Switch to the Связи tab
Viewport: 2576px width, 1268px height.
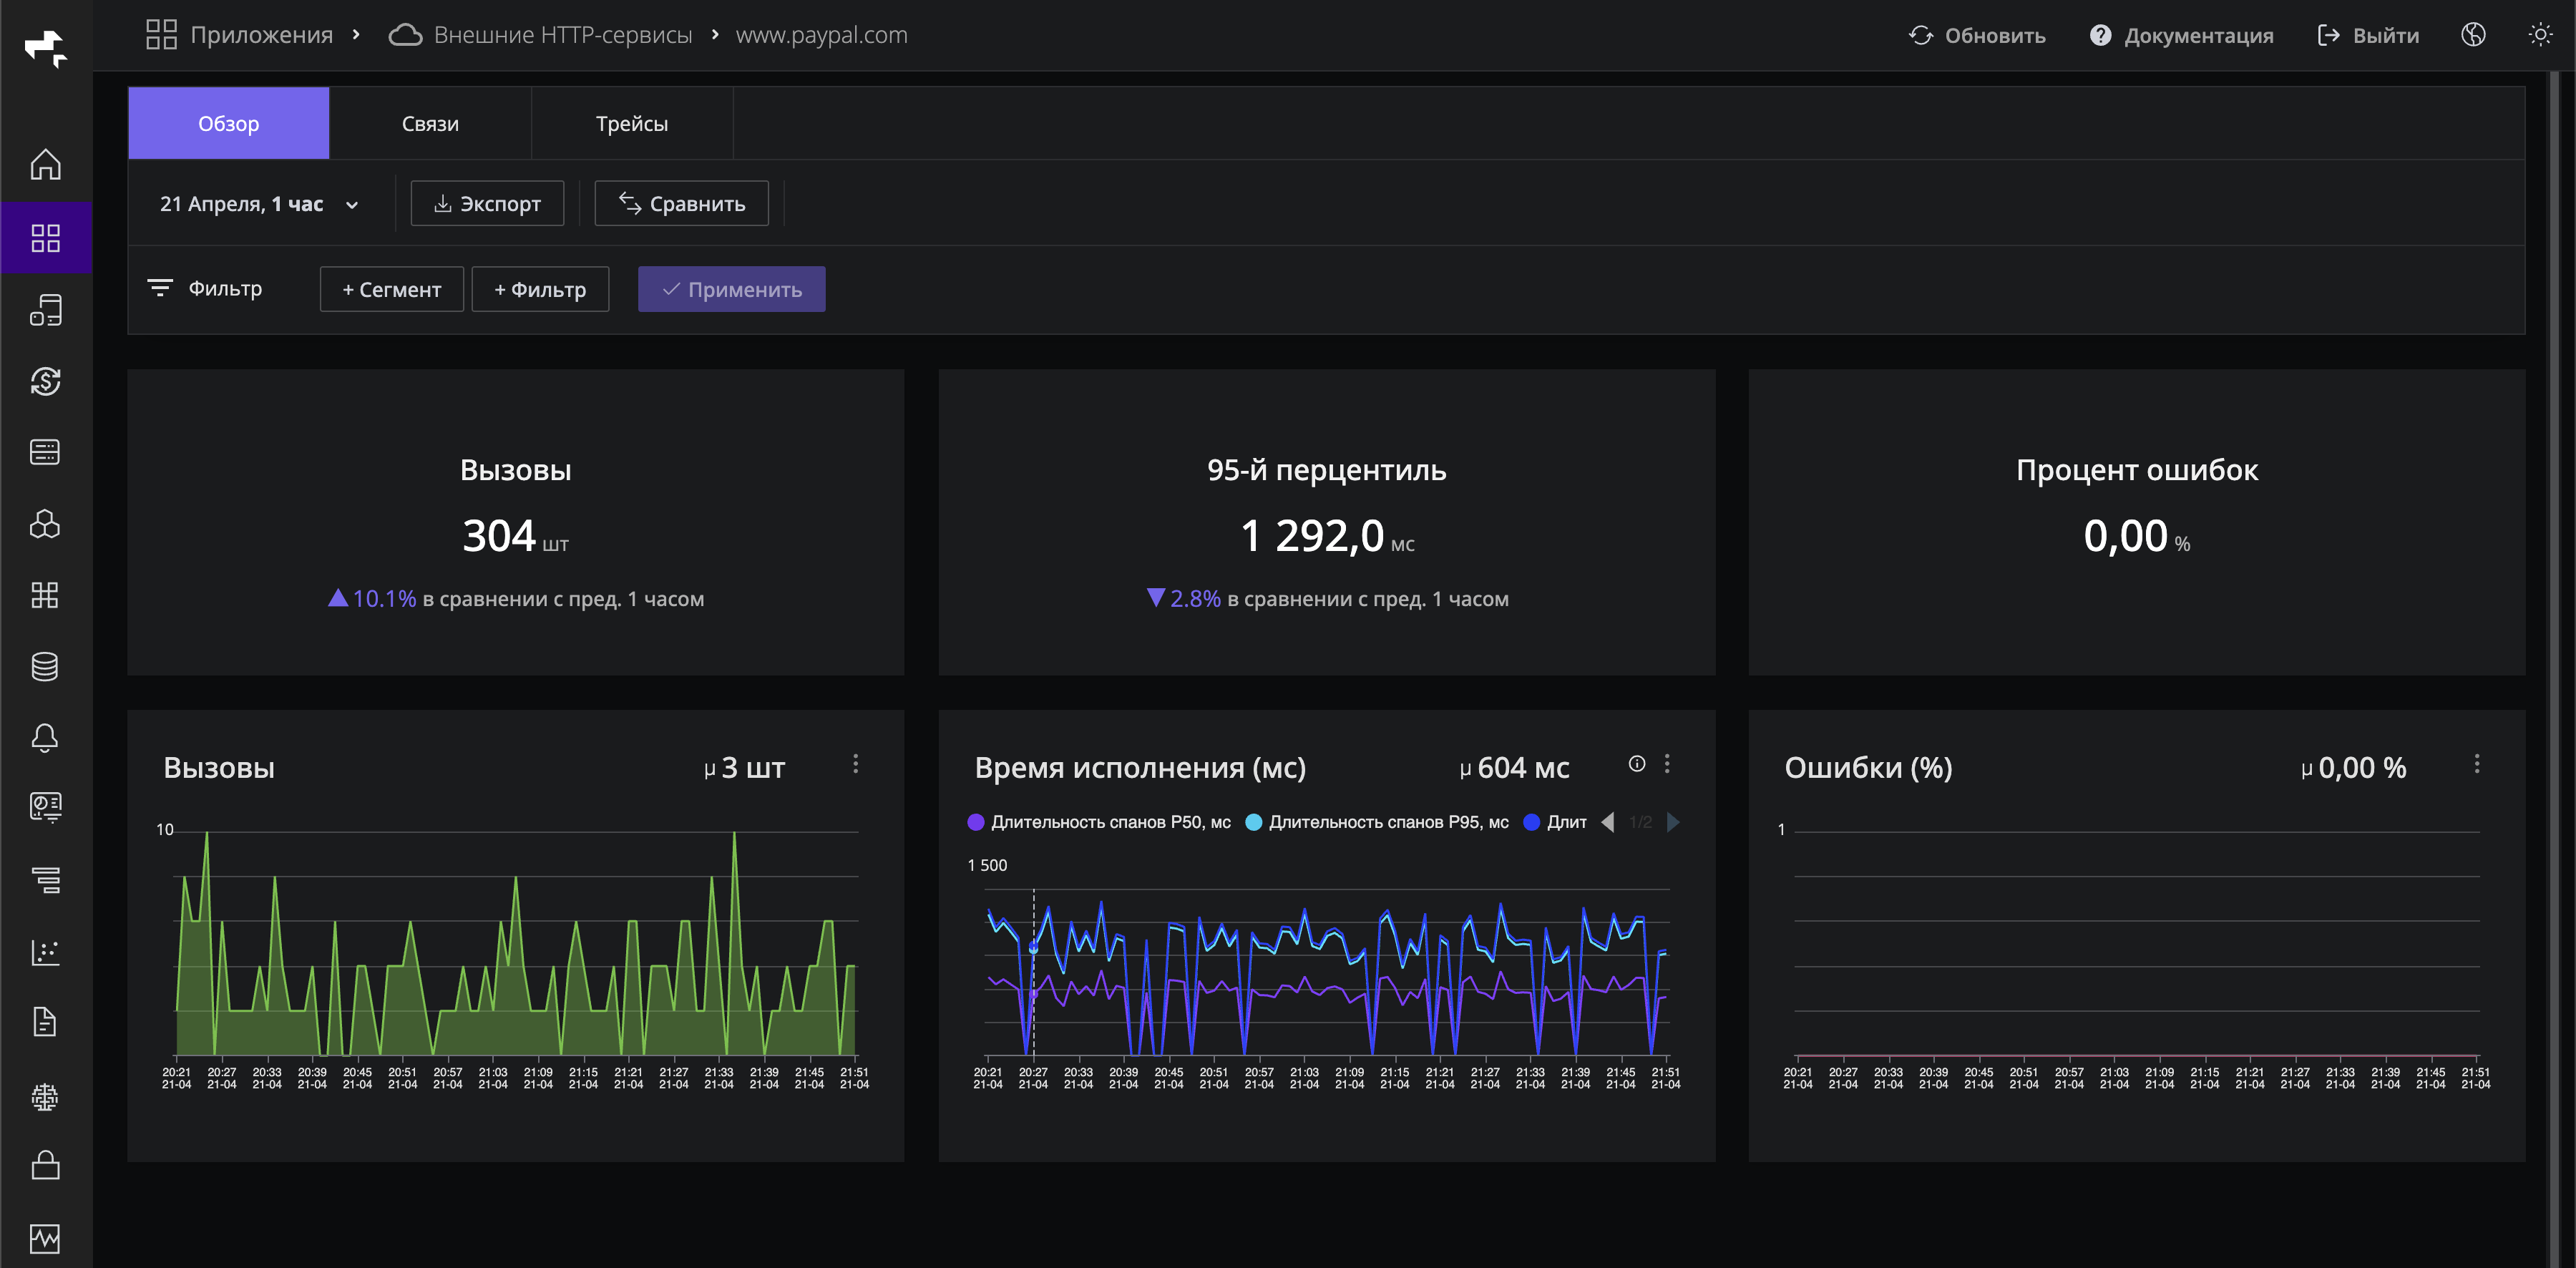coord(430,124)
